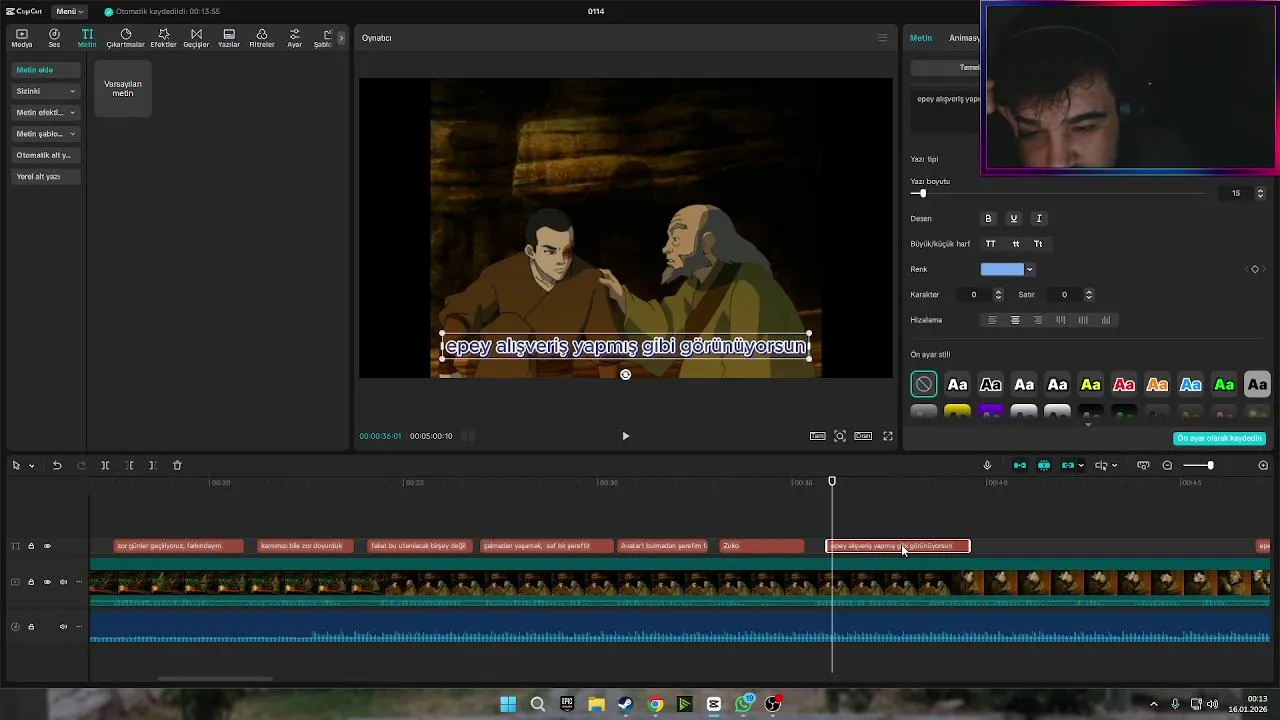Click the Satır line spacing stepper
The height and width of the screenshot is (720, 1280).
[x=1089, y=294]
